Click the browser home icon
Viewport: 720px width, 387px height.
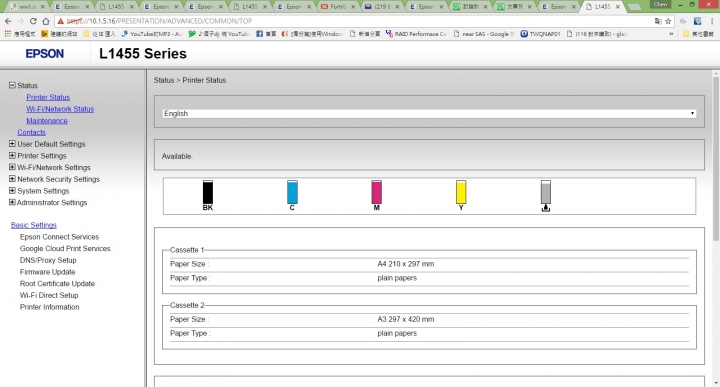[45, 21]
